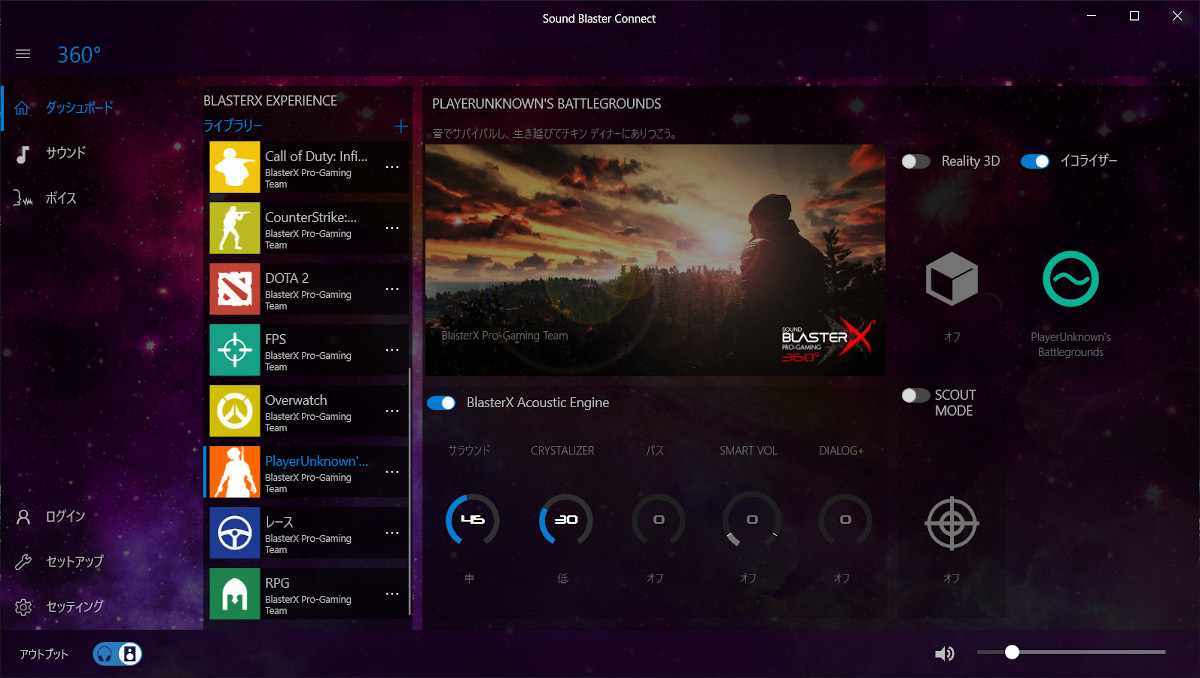Screen dimensions: 1200x678
Task: Click the RPG profile name text
Action: click(x=278, y=583)
